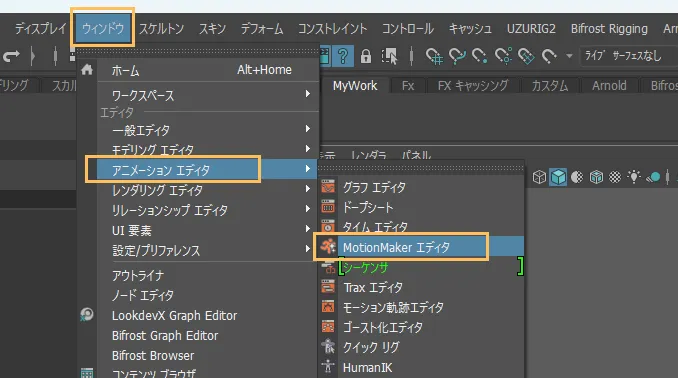Viewport: 678px width, 378px height.
Task: Click the ライブ サーフェスなし field
Action: tap(629, 56)
